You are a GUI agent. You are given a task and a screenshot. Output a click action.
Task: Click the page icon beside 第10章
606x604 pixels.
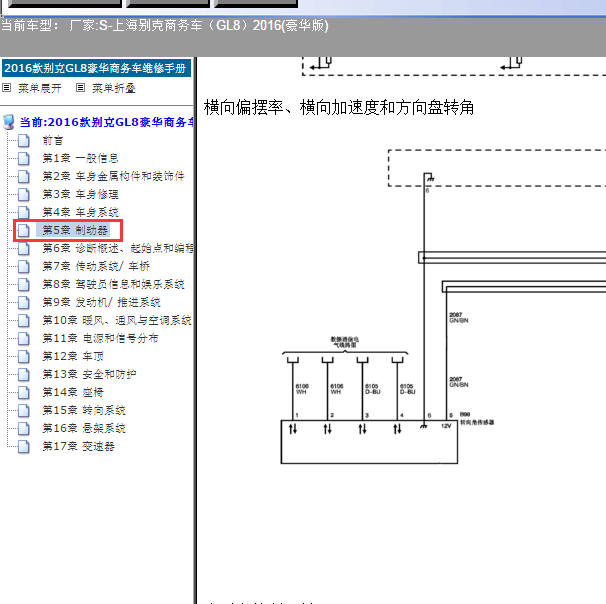tap(24, 321)
